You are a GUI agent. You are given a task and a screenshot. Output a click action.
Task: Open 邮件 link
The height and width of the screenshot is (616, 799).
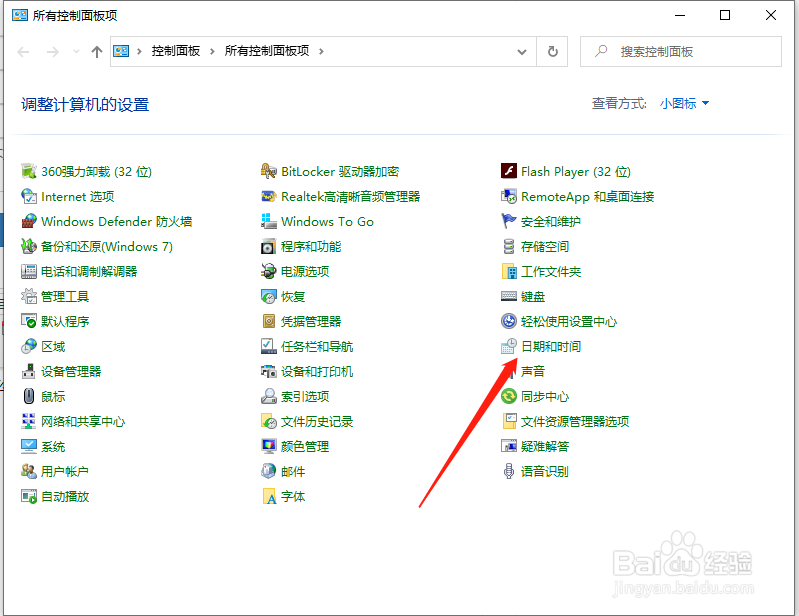point(293,471)
